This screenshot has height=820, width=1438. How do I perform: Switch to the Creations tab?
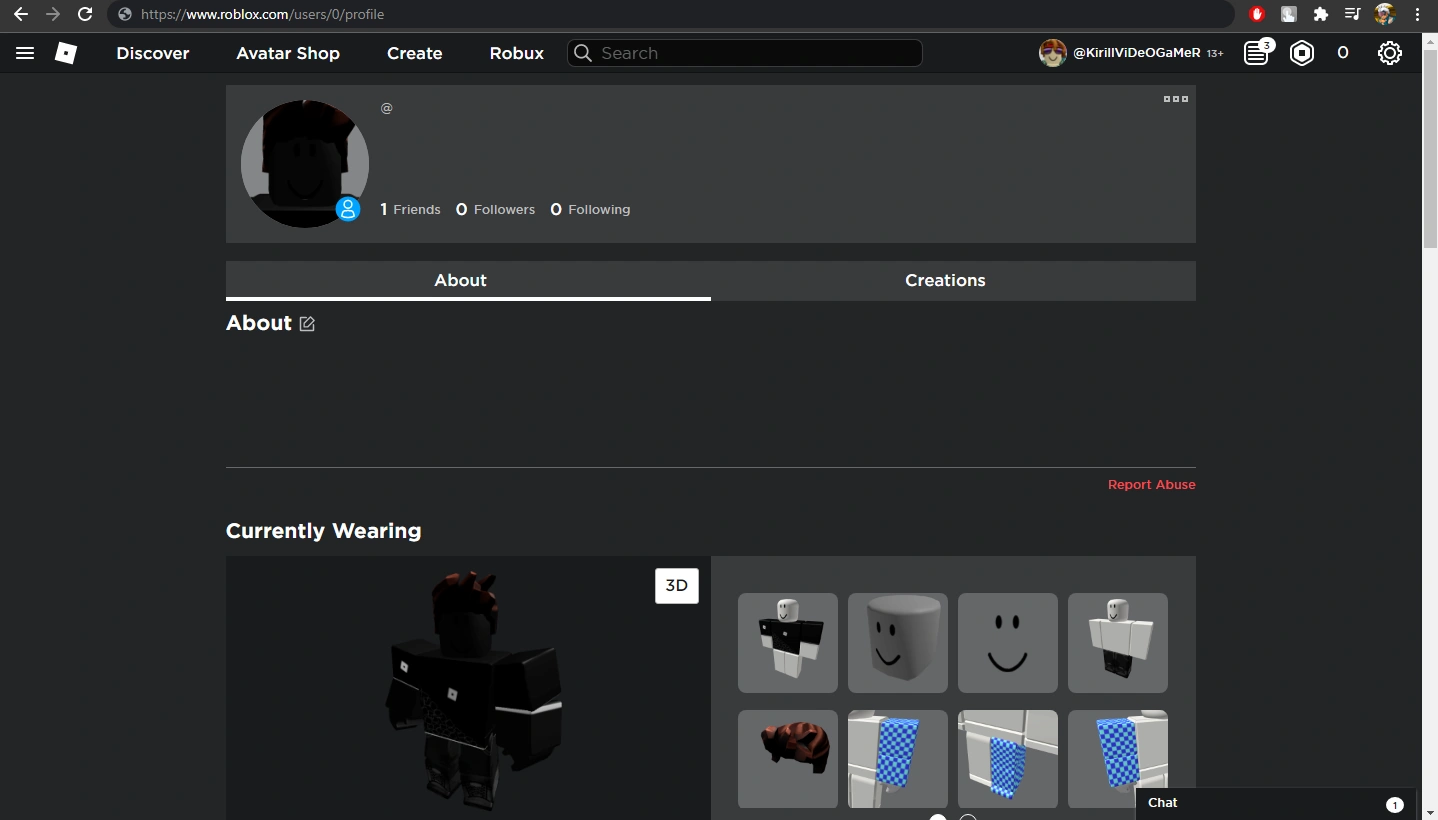[x=953, y=281]
